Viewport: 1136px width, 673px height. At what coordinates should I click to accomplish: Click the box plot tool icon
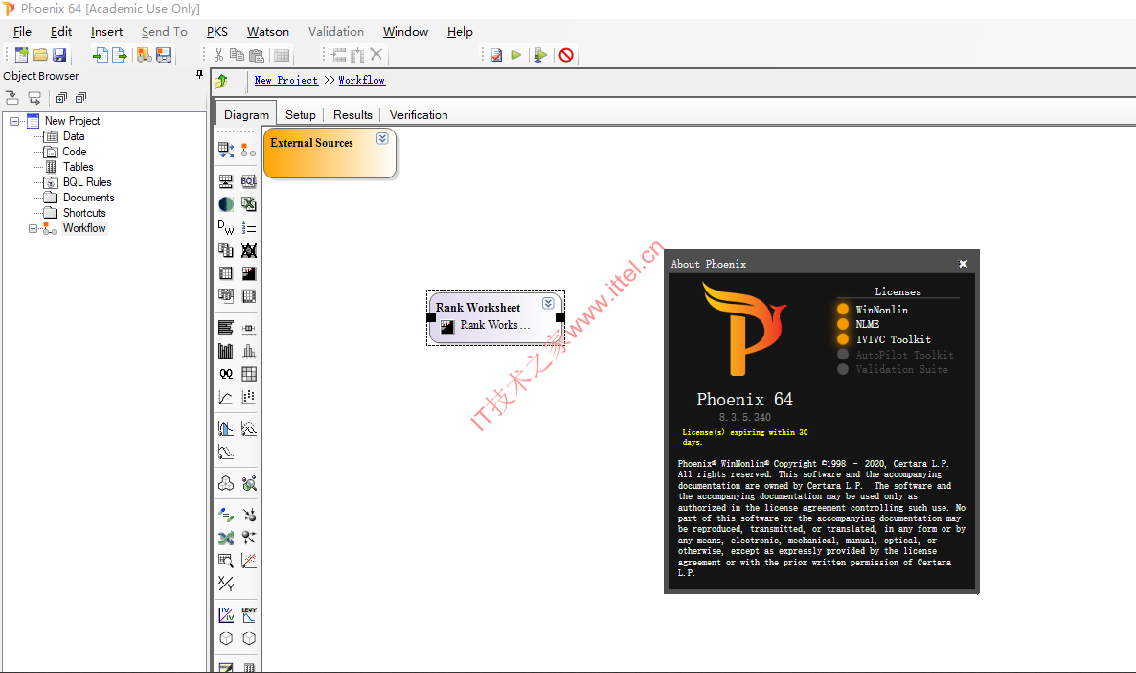(248, 328)
